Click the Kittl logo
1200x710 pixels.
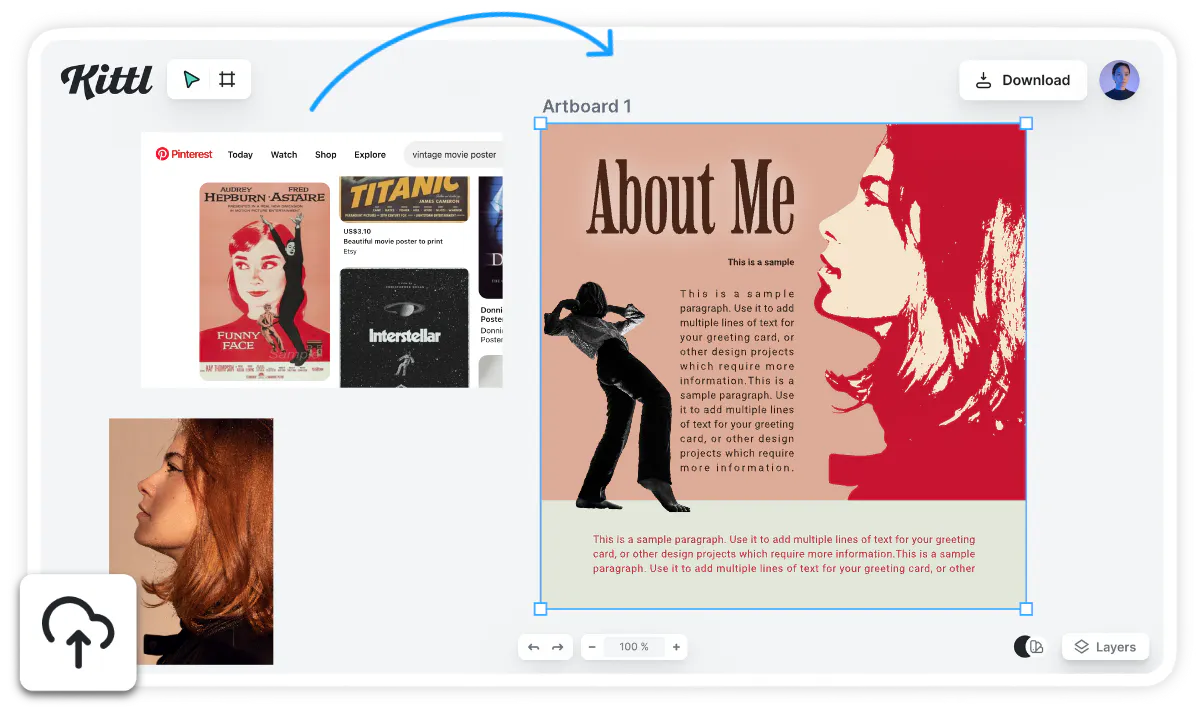pos(106,80)
